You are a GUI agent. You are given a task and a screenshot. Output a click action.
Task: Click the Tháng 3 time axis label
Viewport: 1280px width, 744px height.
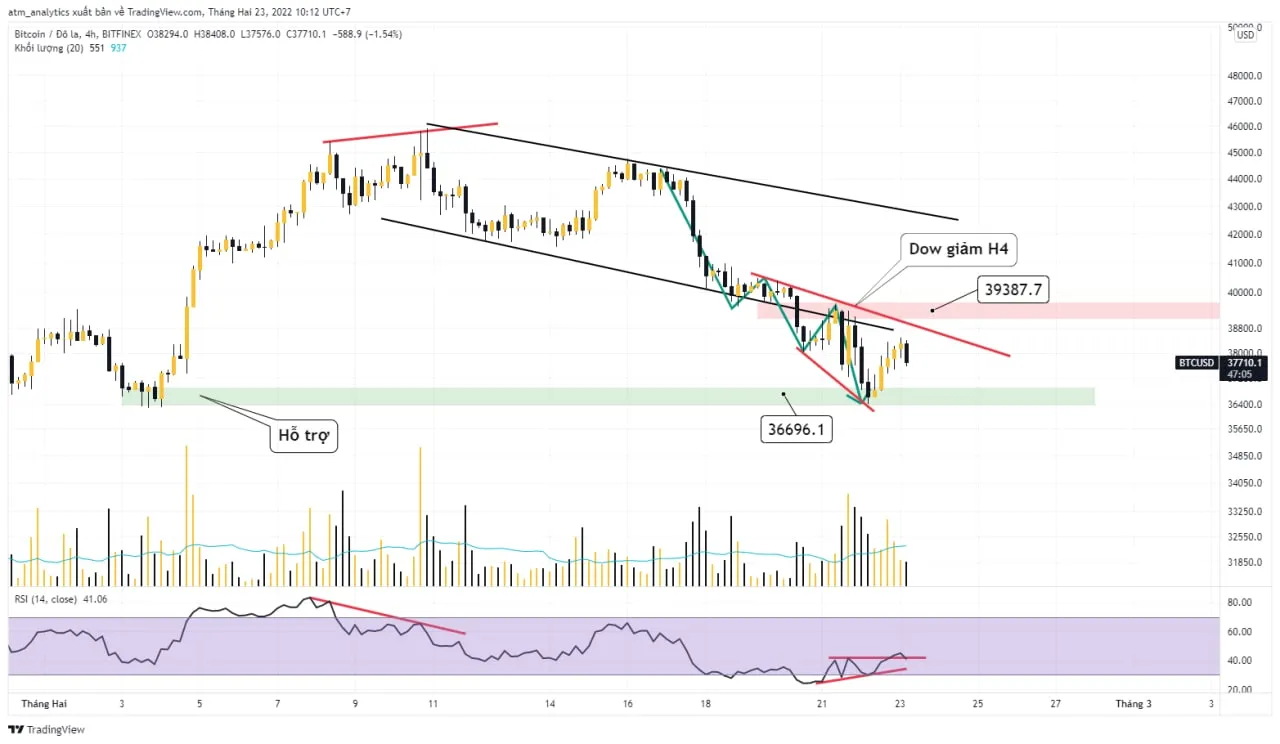click(x=1133, y=704)
